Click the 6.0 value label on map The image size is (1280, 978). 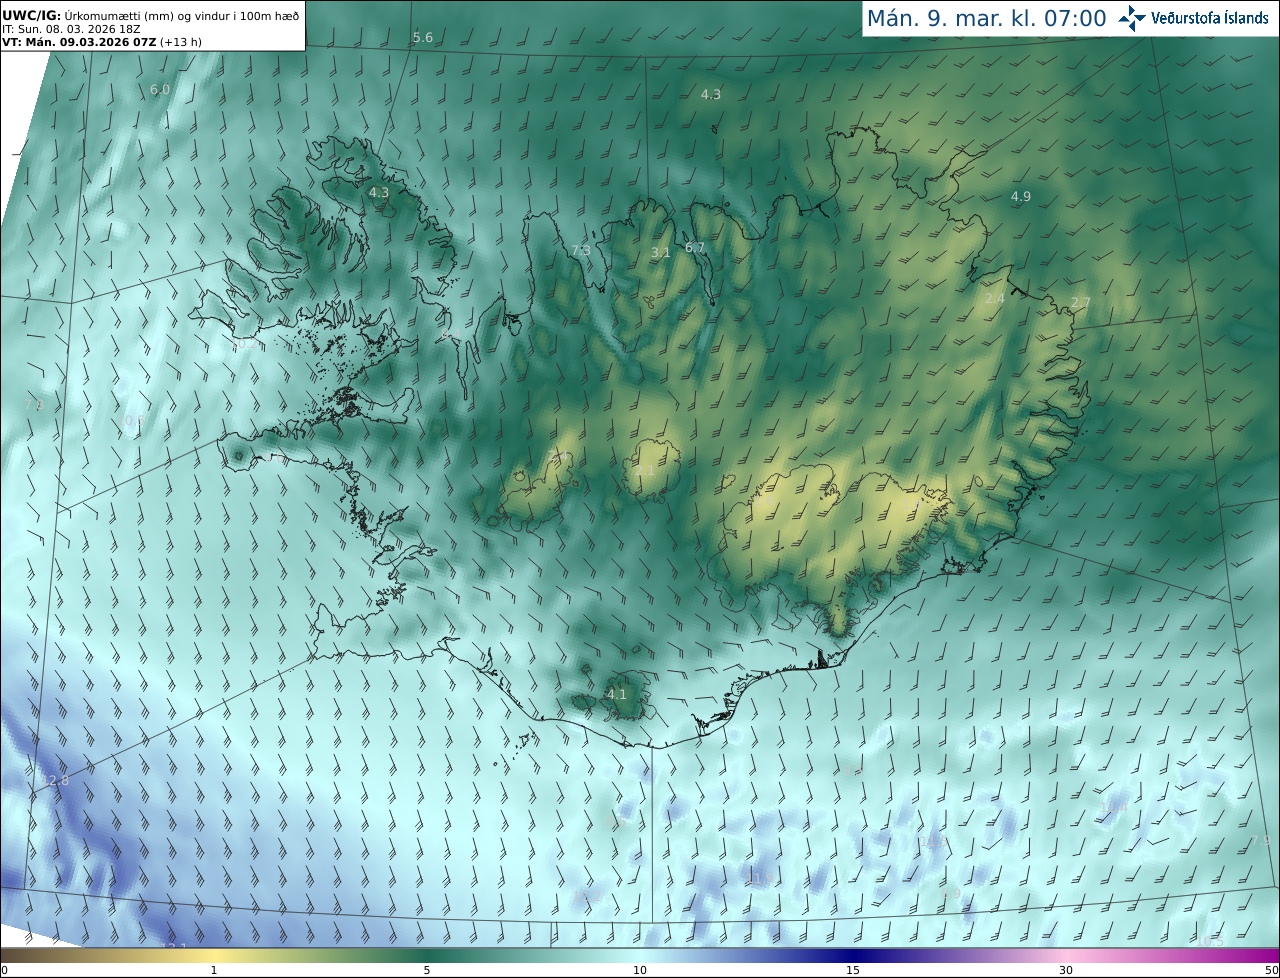point(160,90)
